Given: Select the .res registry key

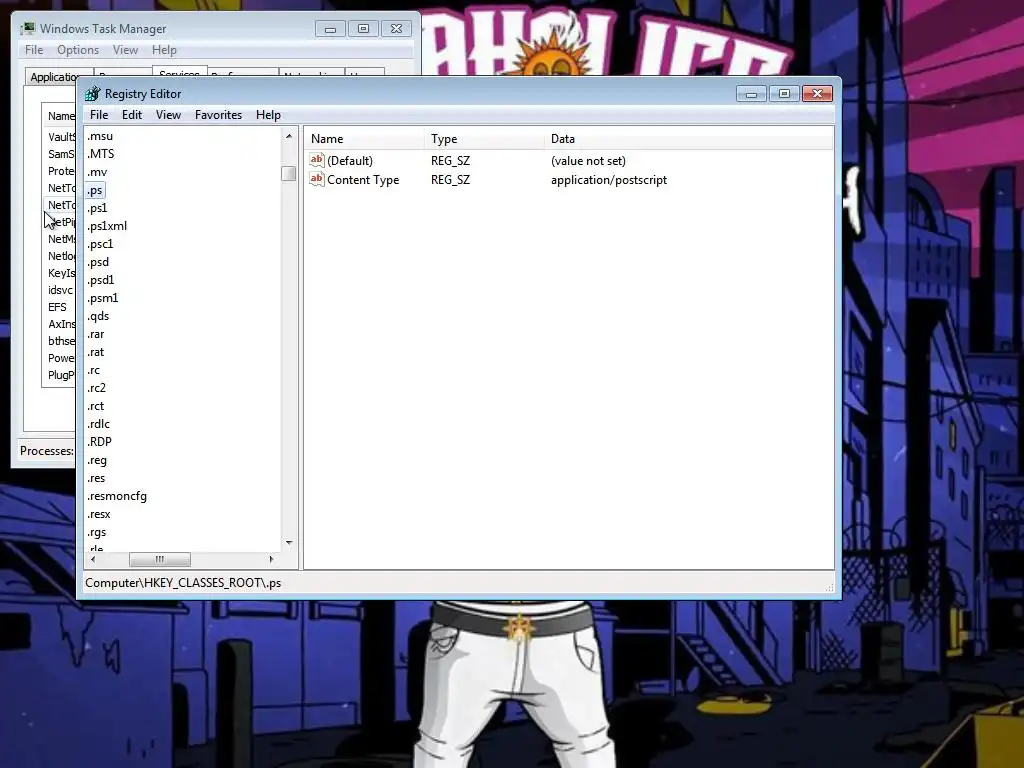Looking at the screenshot, I should coord(96,478).
